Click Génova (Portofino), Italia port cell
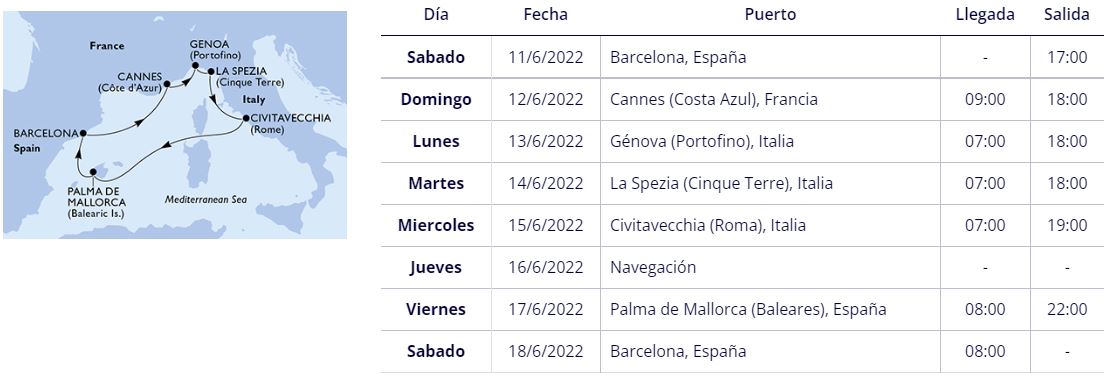 [x=770, y=142]
